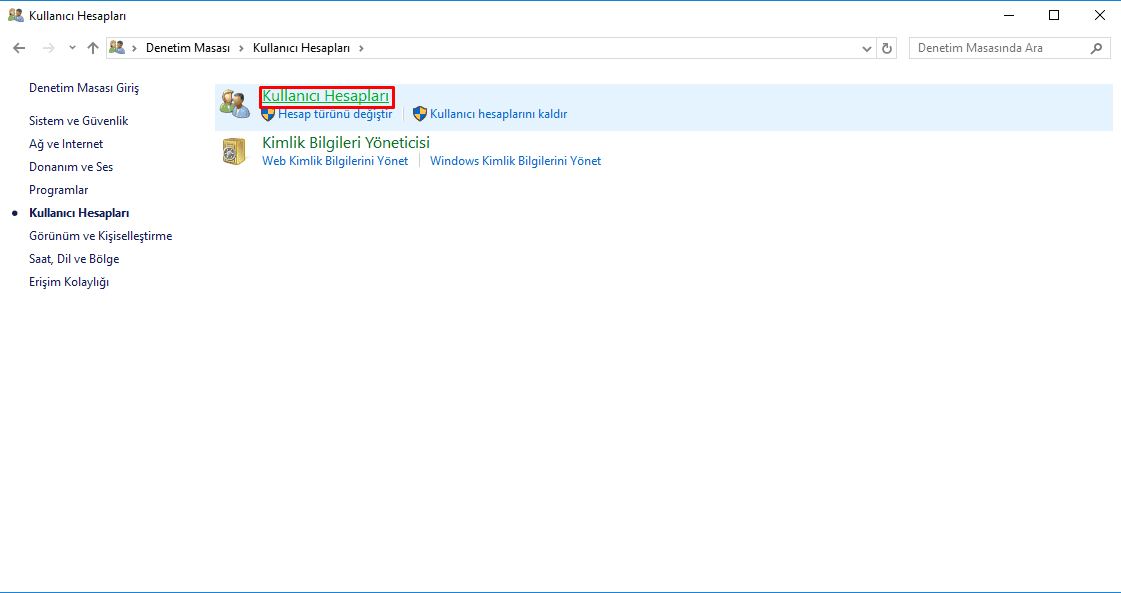Click the Kimlik Bilgileri Yöneticisi safe icon
The height and width of the screenshot is (593, 1121).
point(234,152)
